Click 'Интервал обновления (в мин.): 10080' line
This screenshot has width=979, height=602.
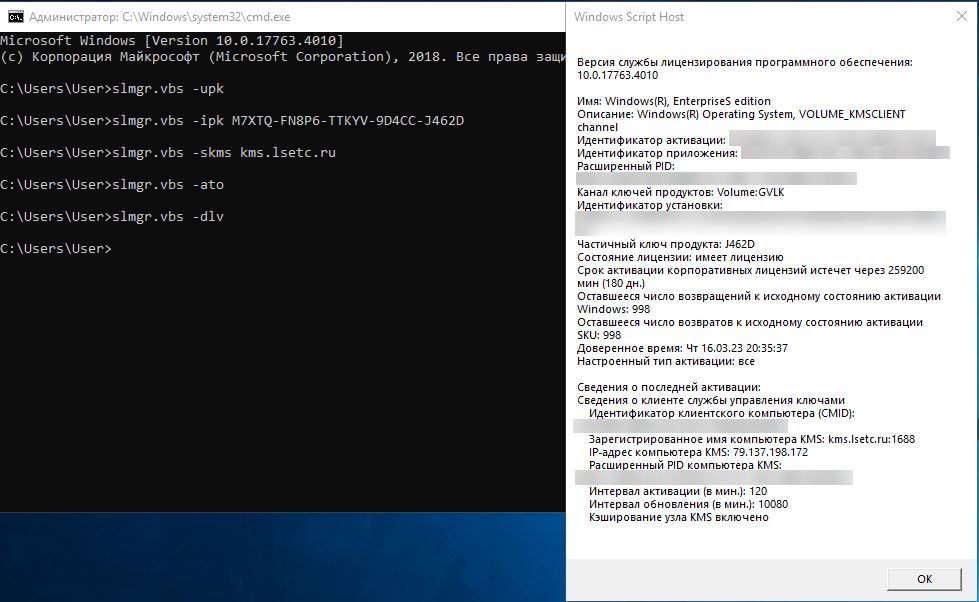point(688,505)
